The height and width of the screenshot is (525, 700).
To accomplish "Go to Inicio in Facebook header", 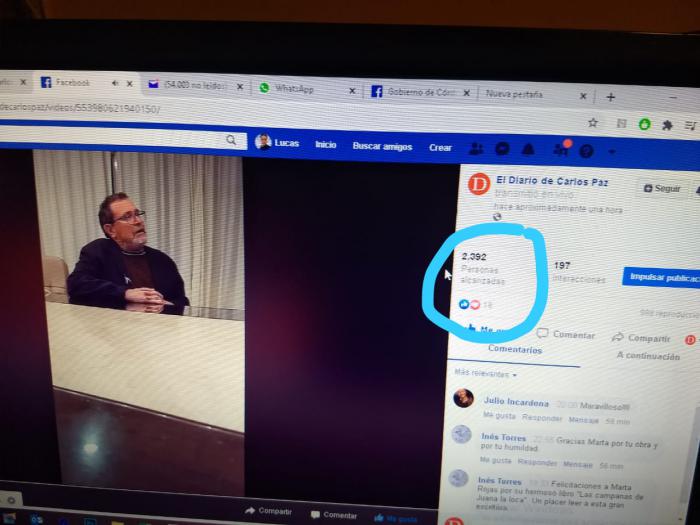I will click(325, 144).
